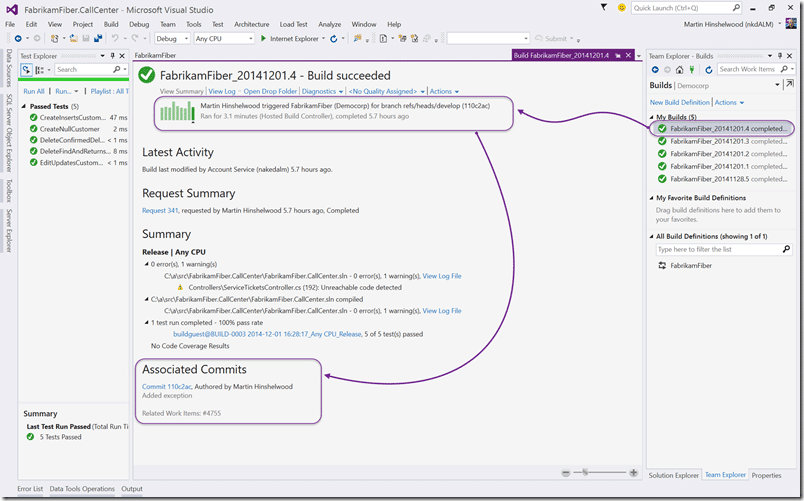Viewport: 804px width, 501px height.
Task: Click the zoom out minus icon in build summary
Action: [566, 473]
